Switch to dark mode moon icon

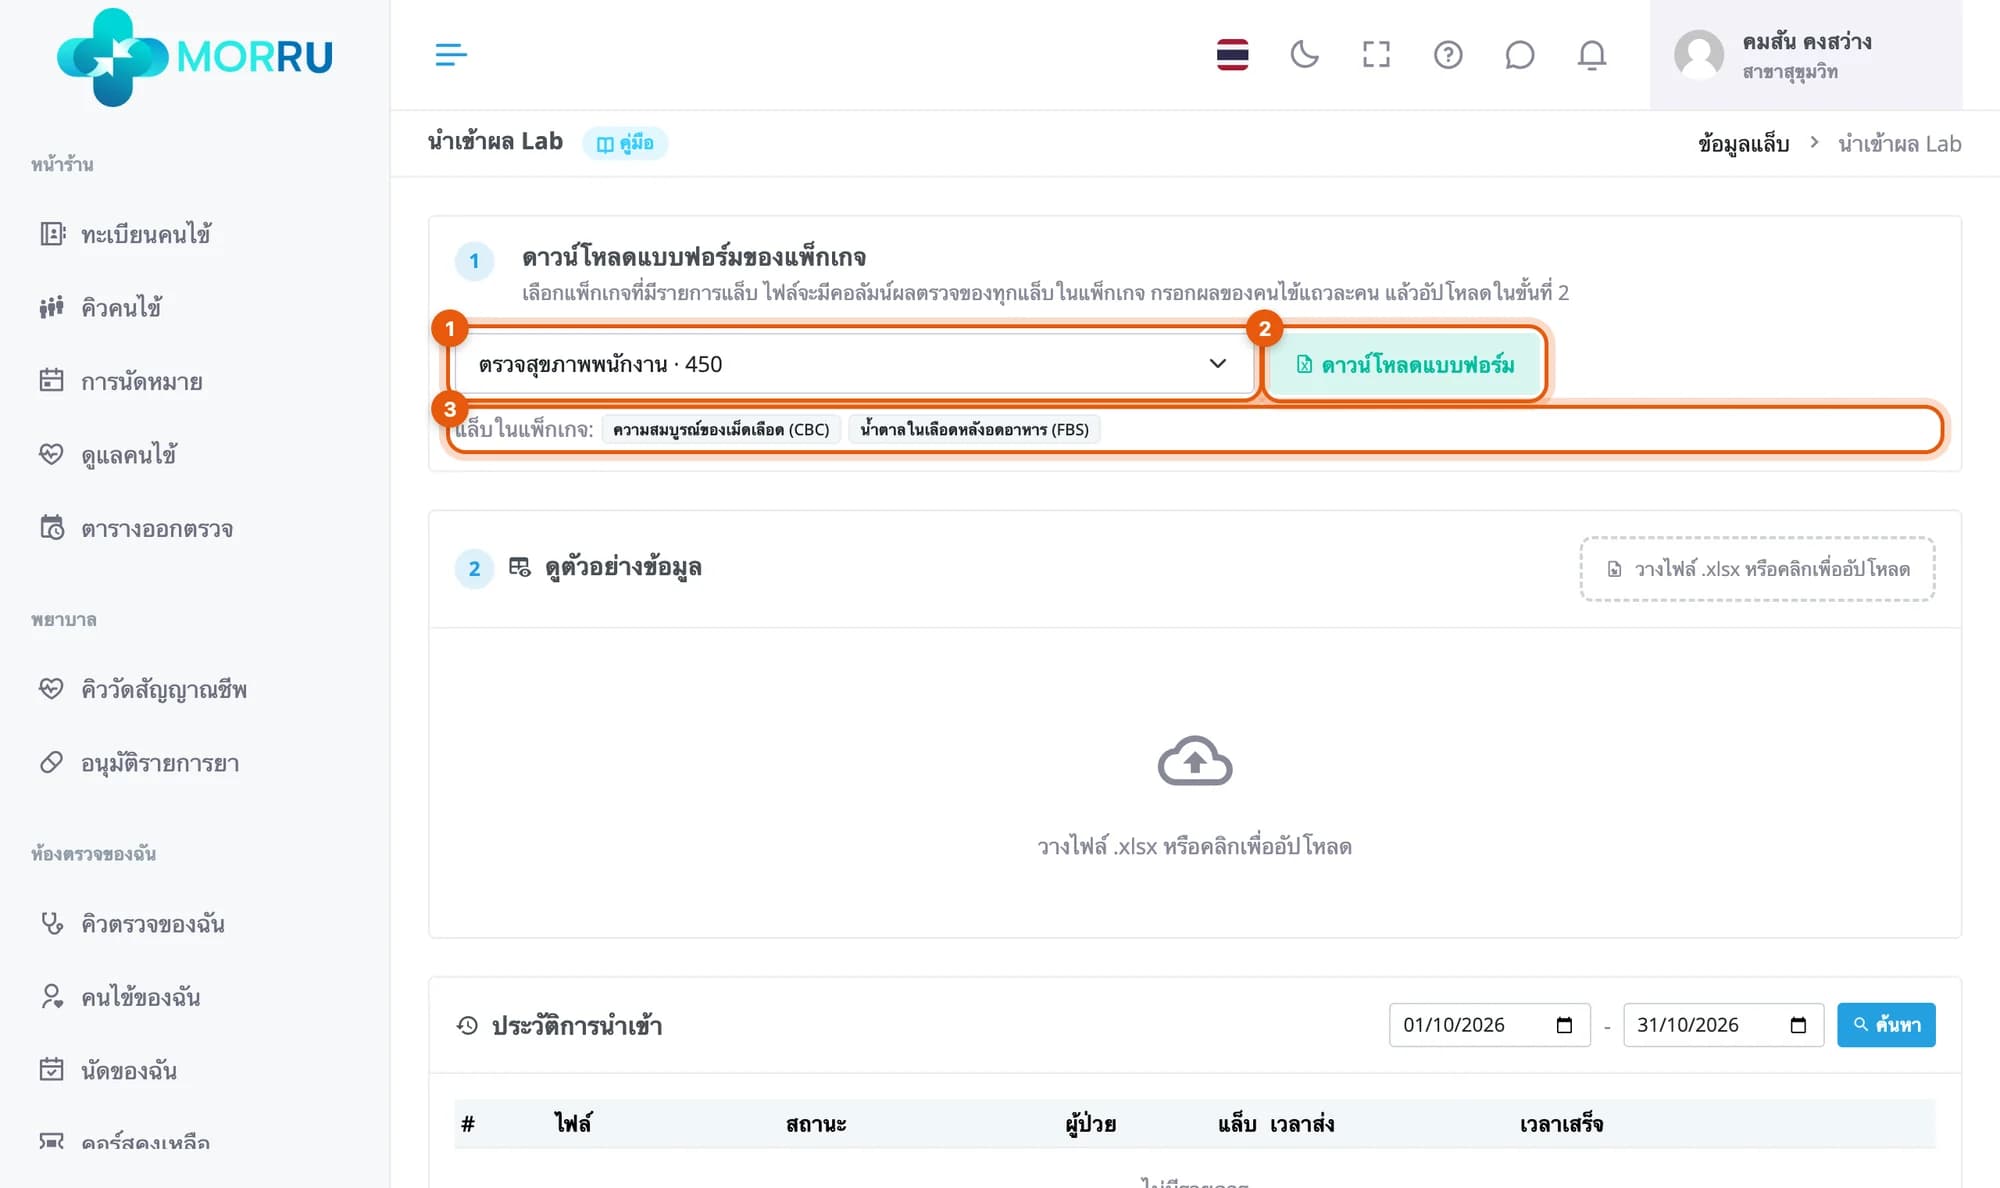pos(1304,55)
